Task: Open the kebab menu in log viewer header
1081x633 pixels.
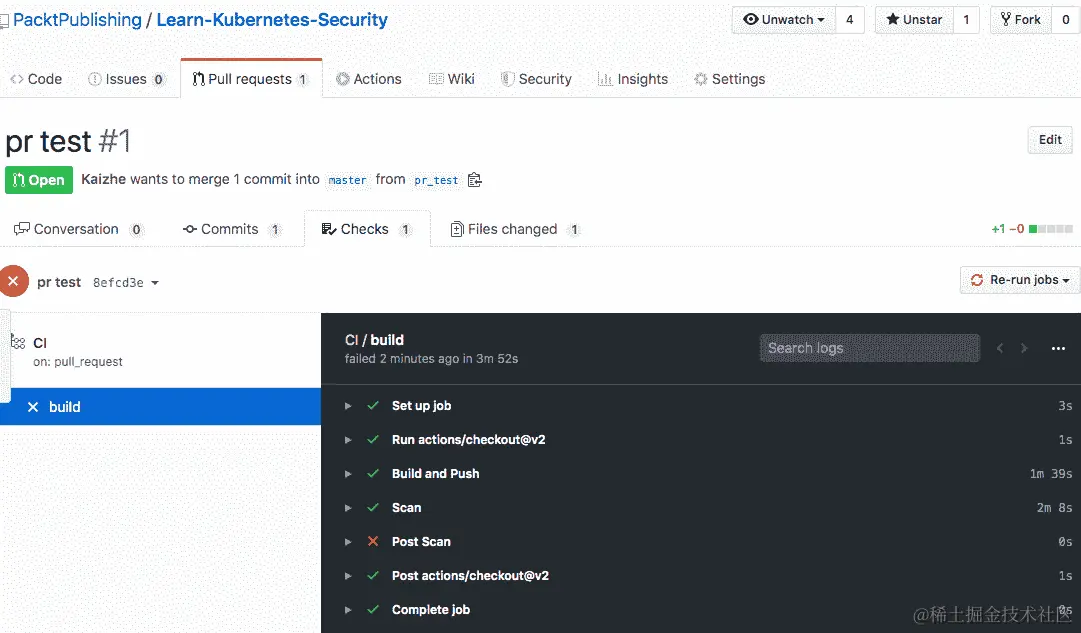Action: (1058, 348)
